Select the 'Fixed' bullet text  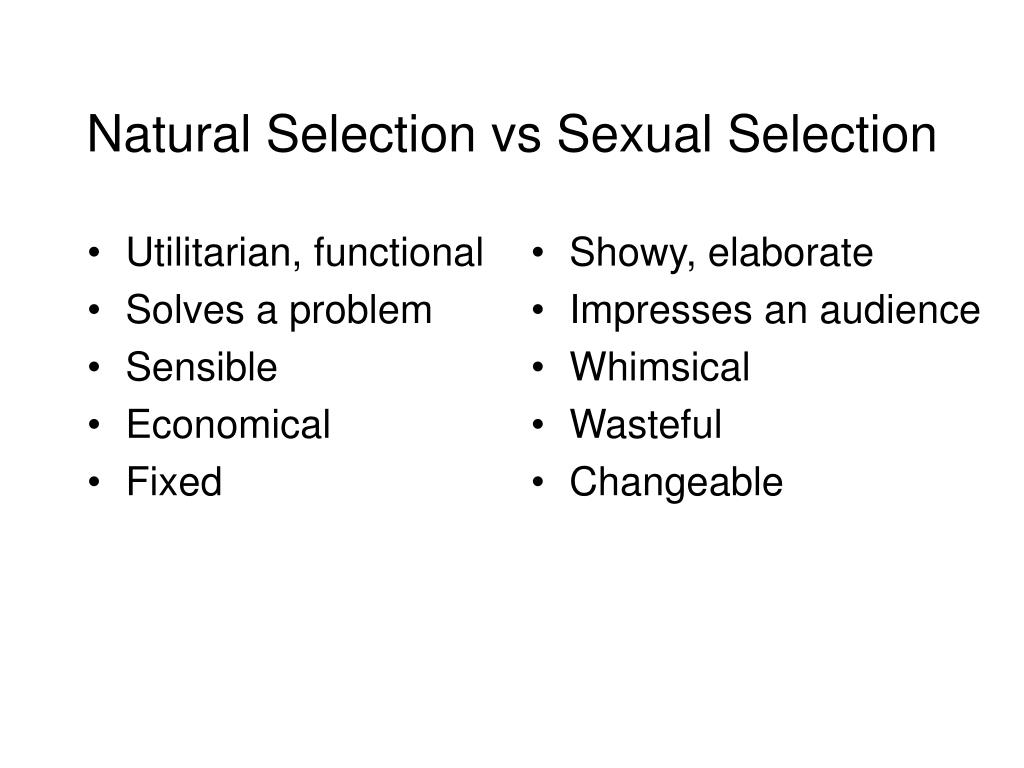click(x=174, y=482)
